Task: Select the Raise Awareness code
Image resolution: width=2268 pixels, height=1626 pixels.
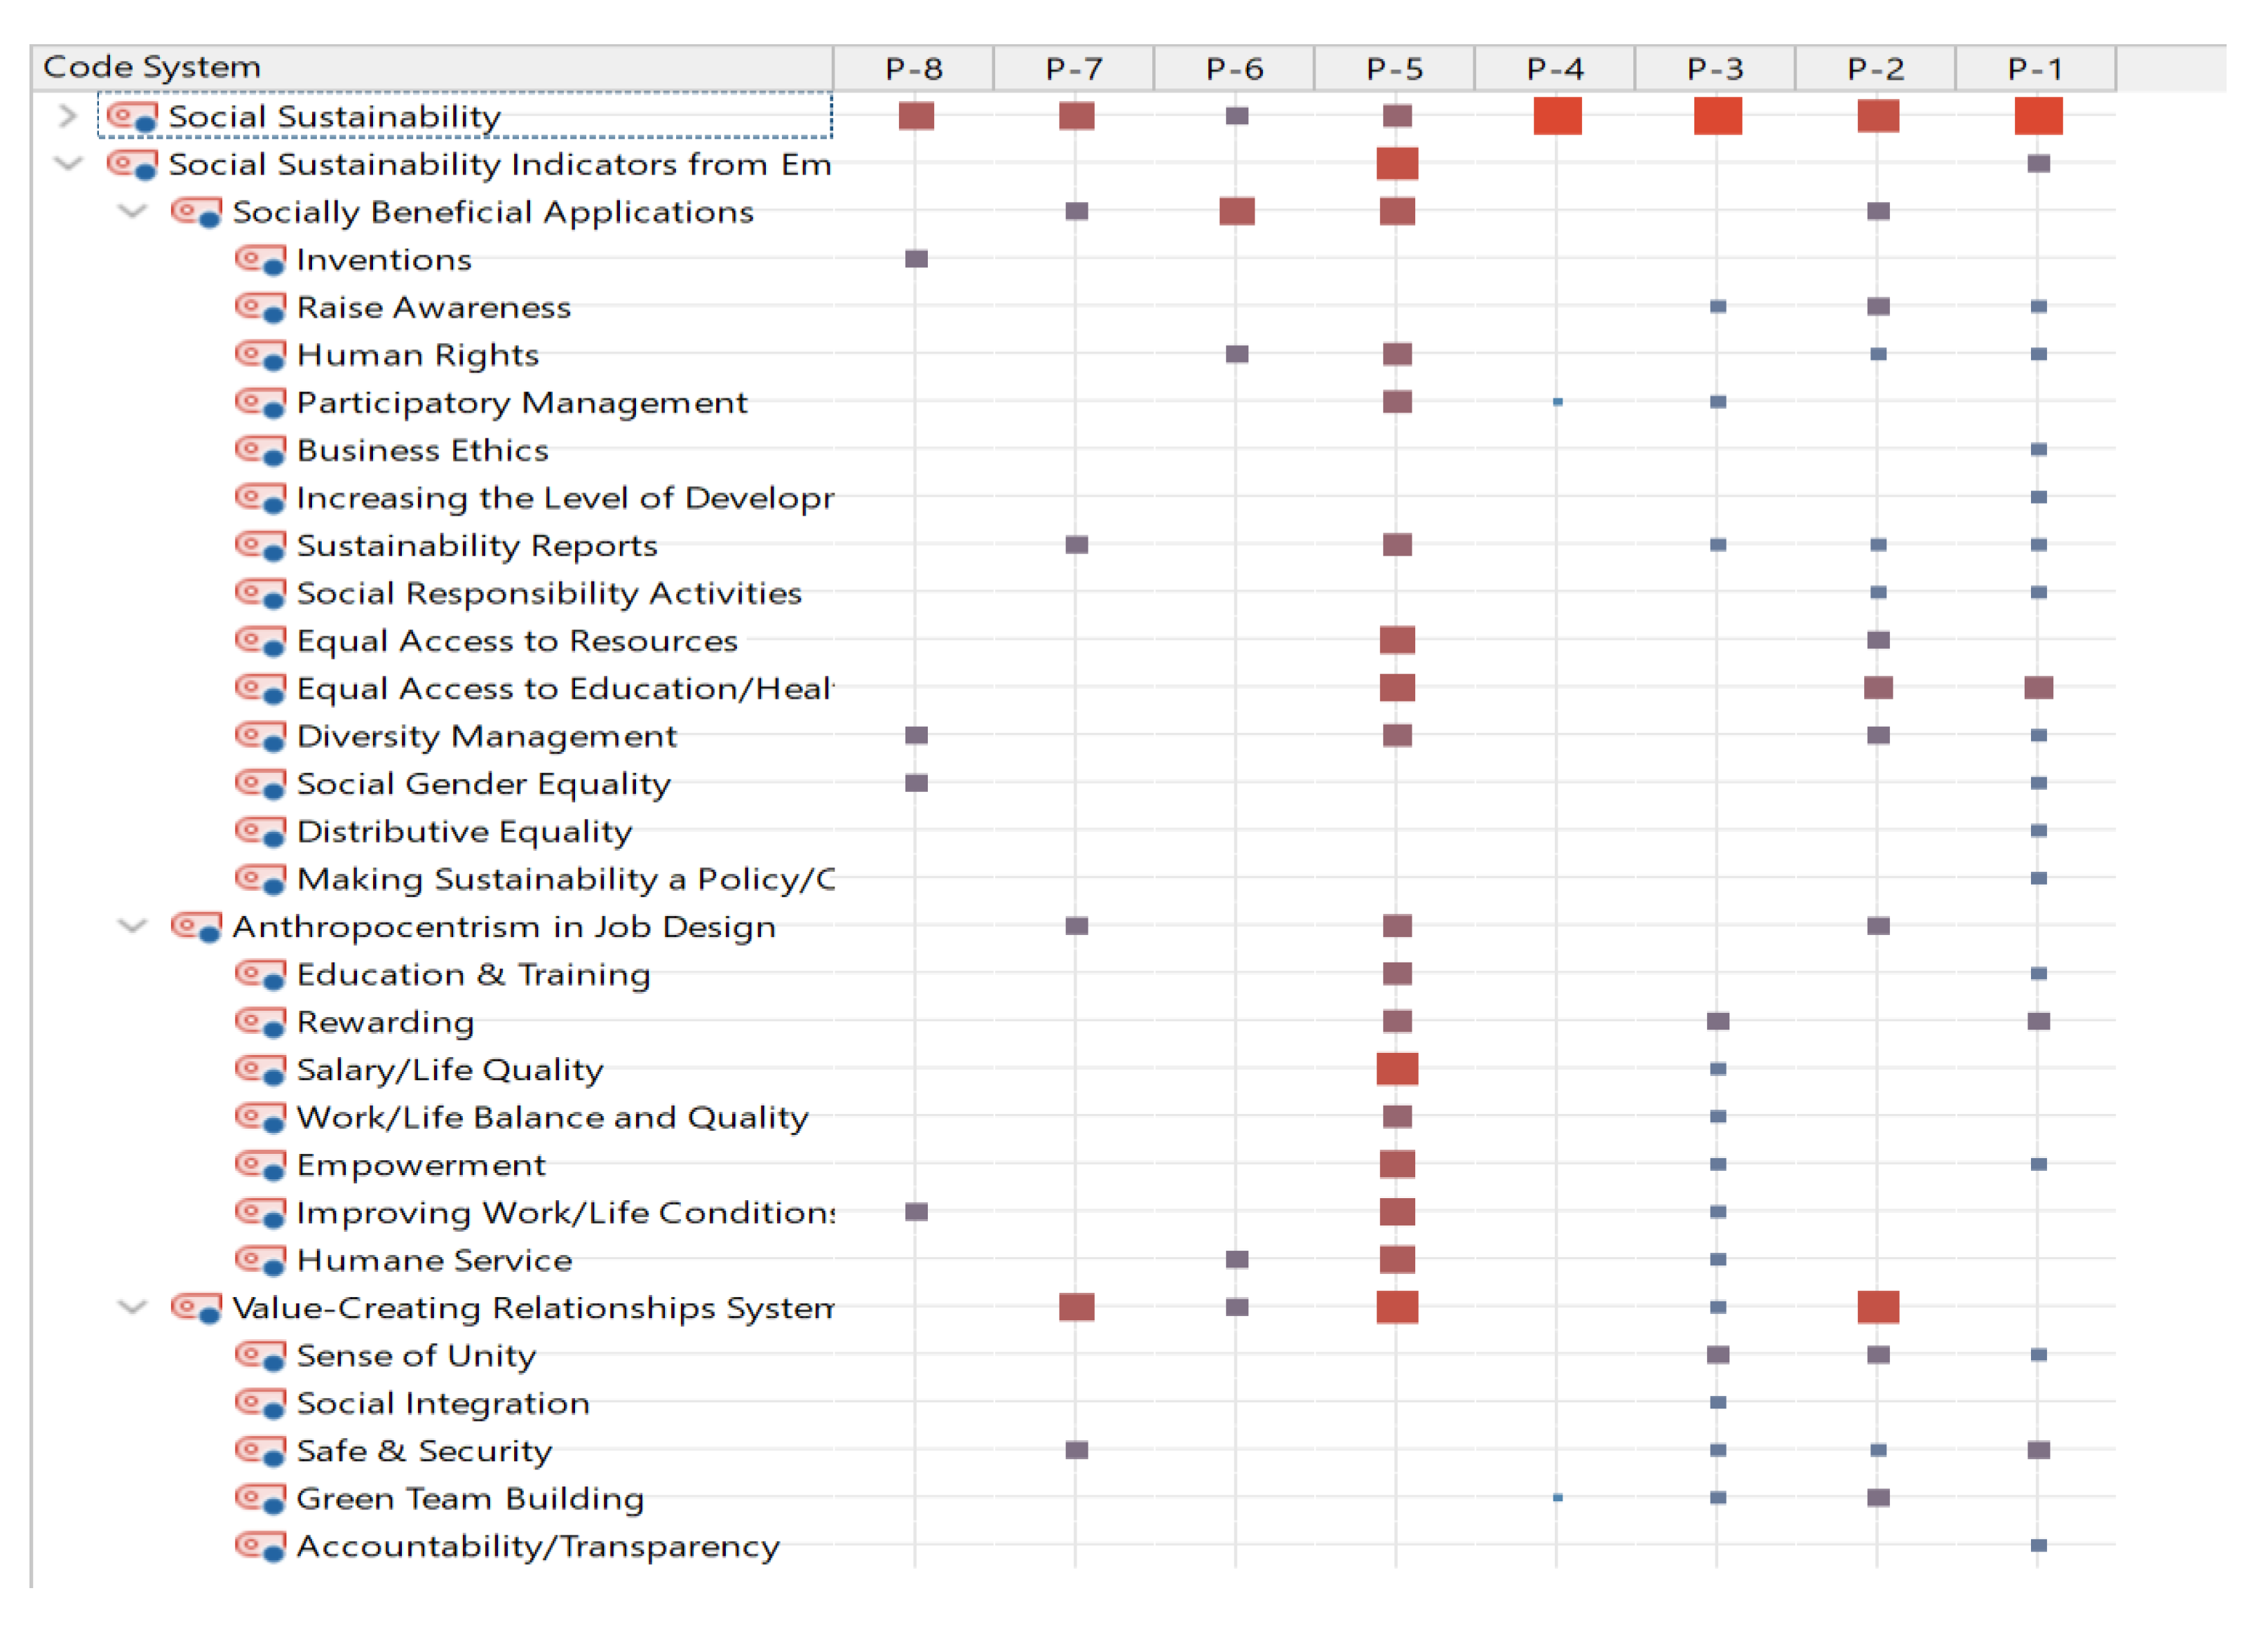Action: [433, 307]
